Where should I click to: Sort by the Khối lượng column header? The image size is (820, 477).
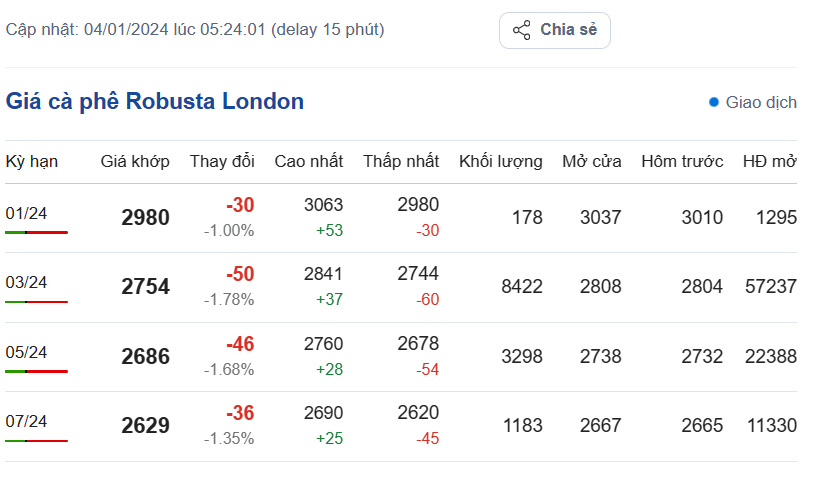click(x=501, y=161)
